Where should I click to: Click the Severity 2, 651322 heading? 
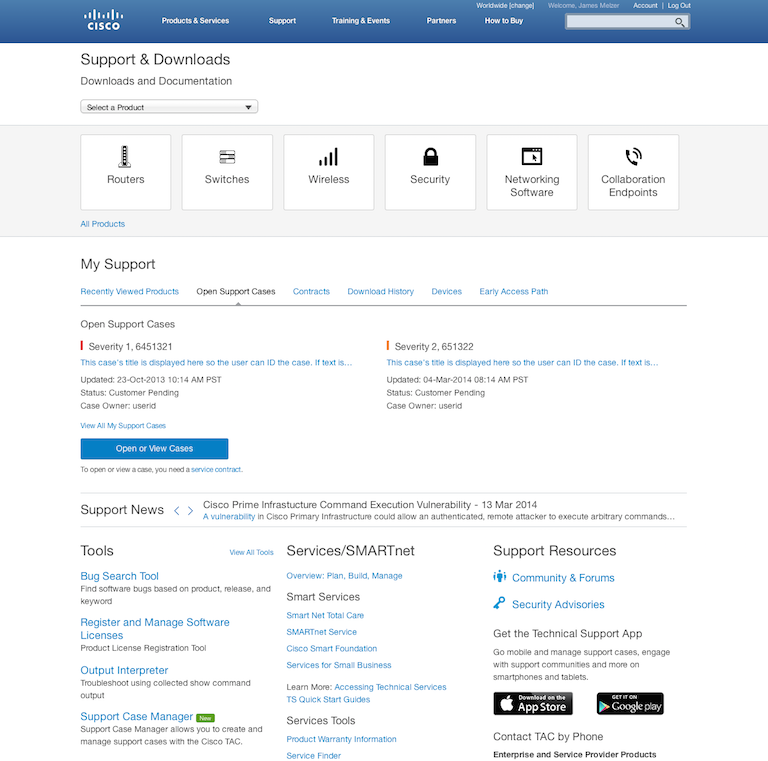[434, 347]
